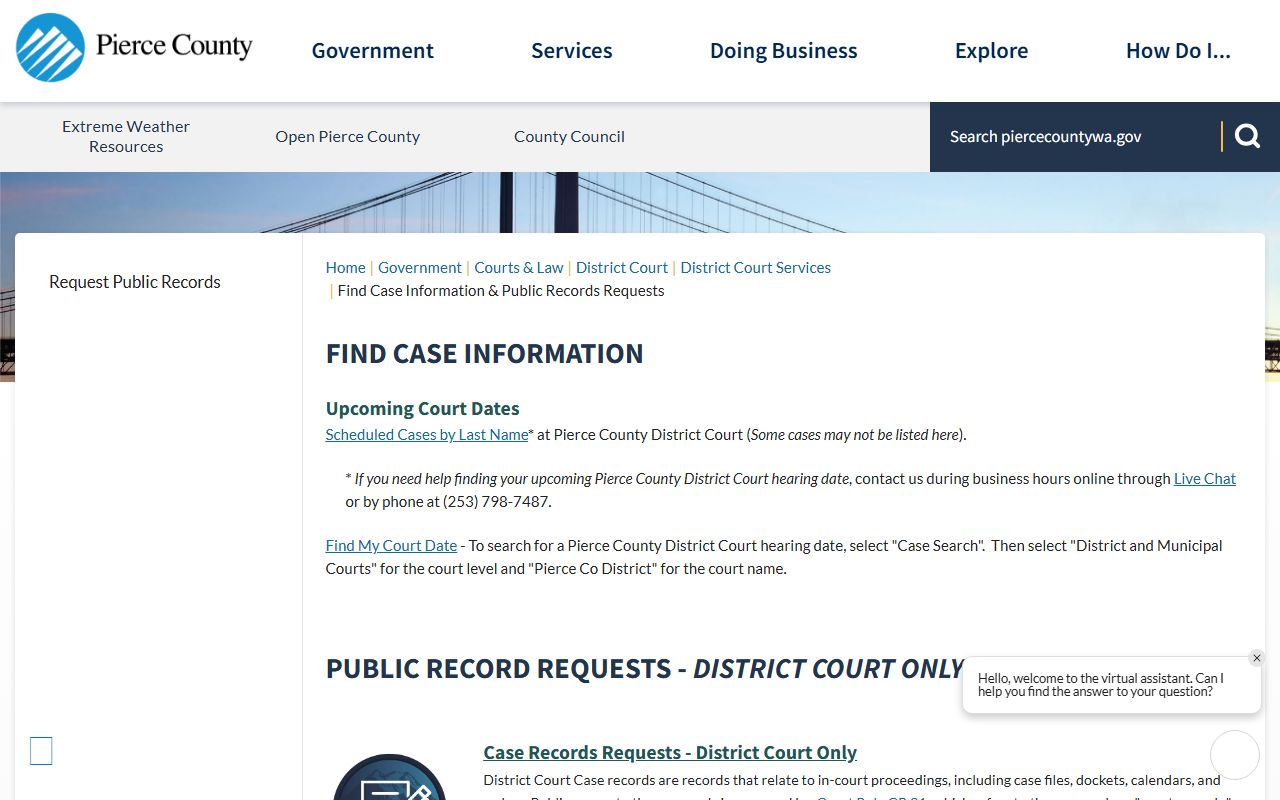Click the small square box in the sidebar
Screen dimensions: 1280x800
pyautogui.click(x=41, y=751)
